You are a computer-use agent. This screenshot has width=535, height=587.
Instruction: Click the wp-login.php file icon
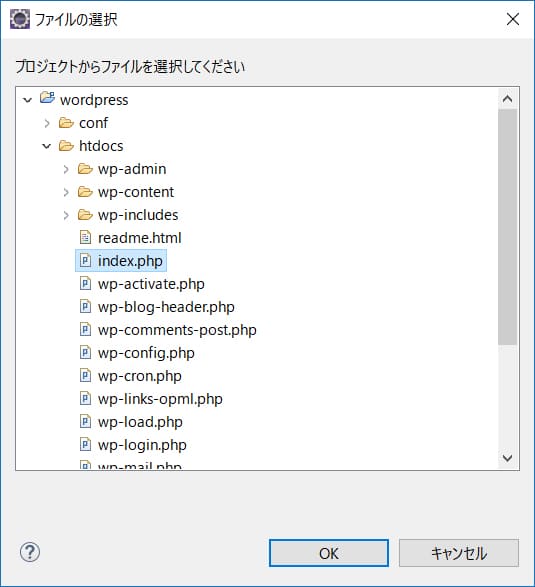click(x=85, y=444)
